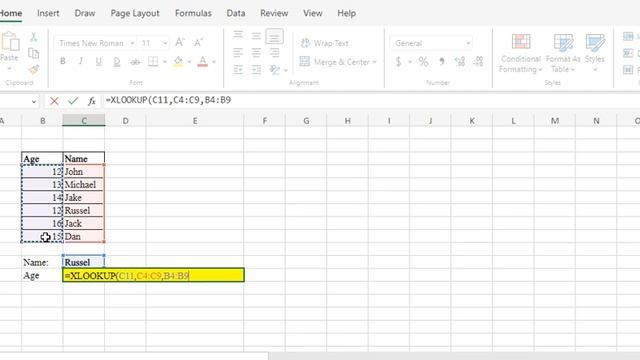
Task: Select the Format Painter brush
Action: click(x=33, y=70)
